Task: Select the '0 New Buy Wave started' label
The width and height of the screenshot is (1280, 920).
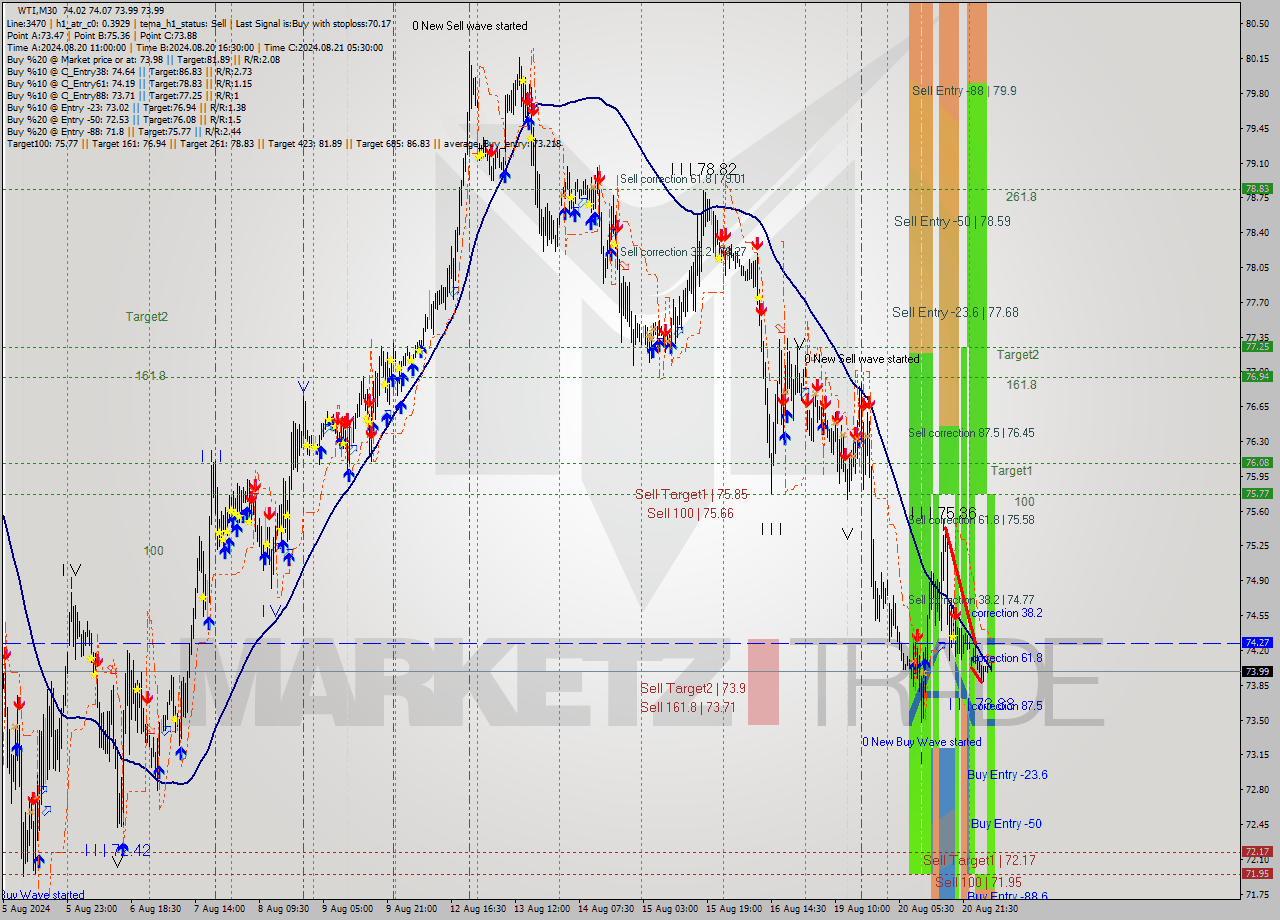Action: [922, 742]
